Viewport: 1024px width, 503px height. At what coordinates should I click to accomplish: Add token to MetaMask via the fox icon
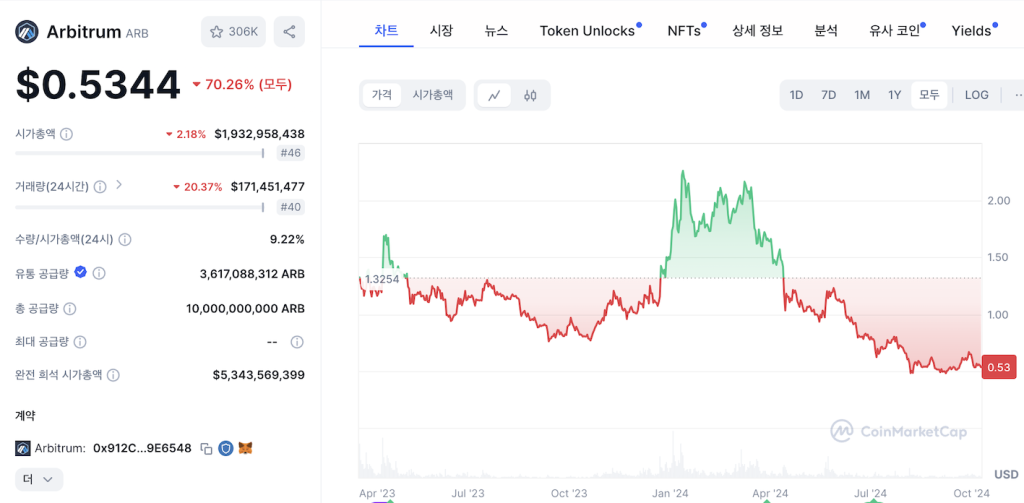point(246,448)
